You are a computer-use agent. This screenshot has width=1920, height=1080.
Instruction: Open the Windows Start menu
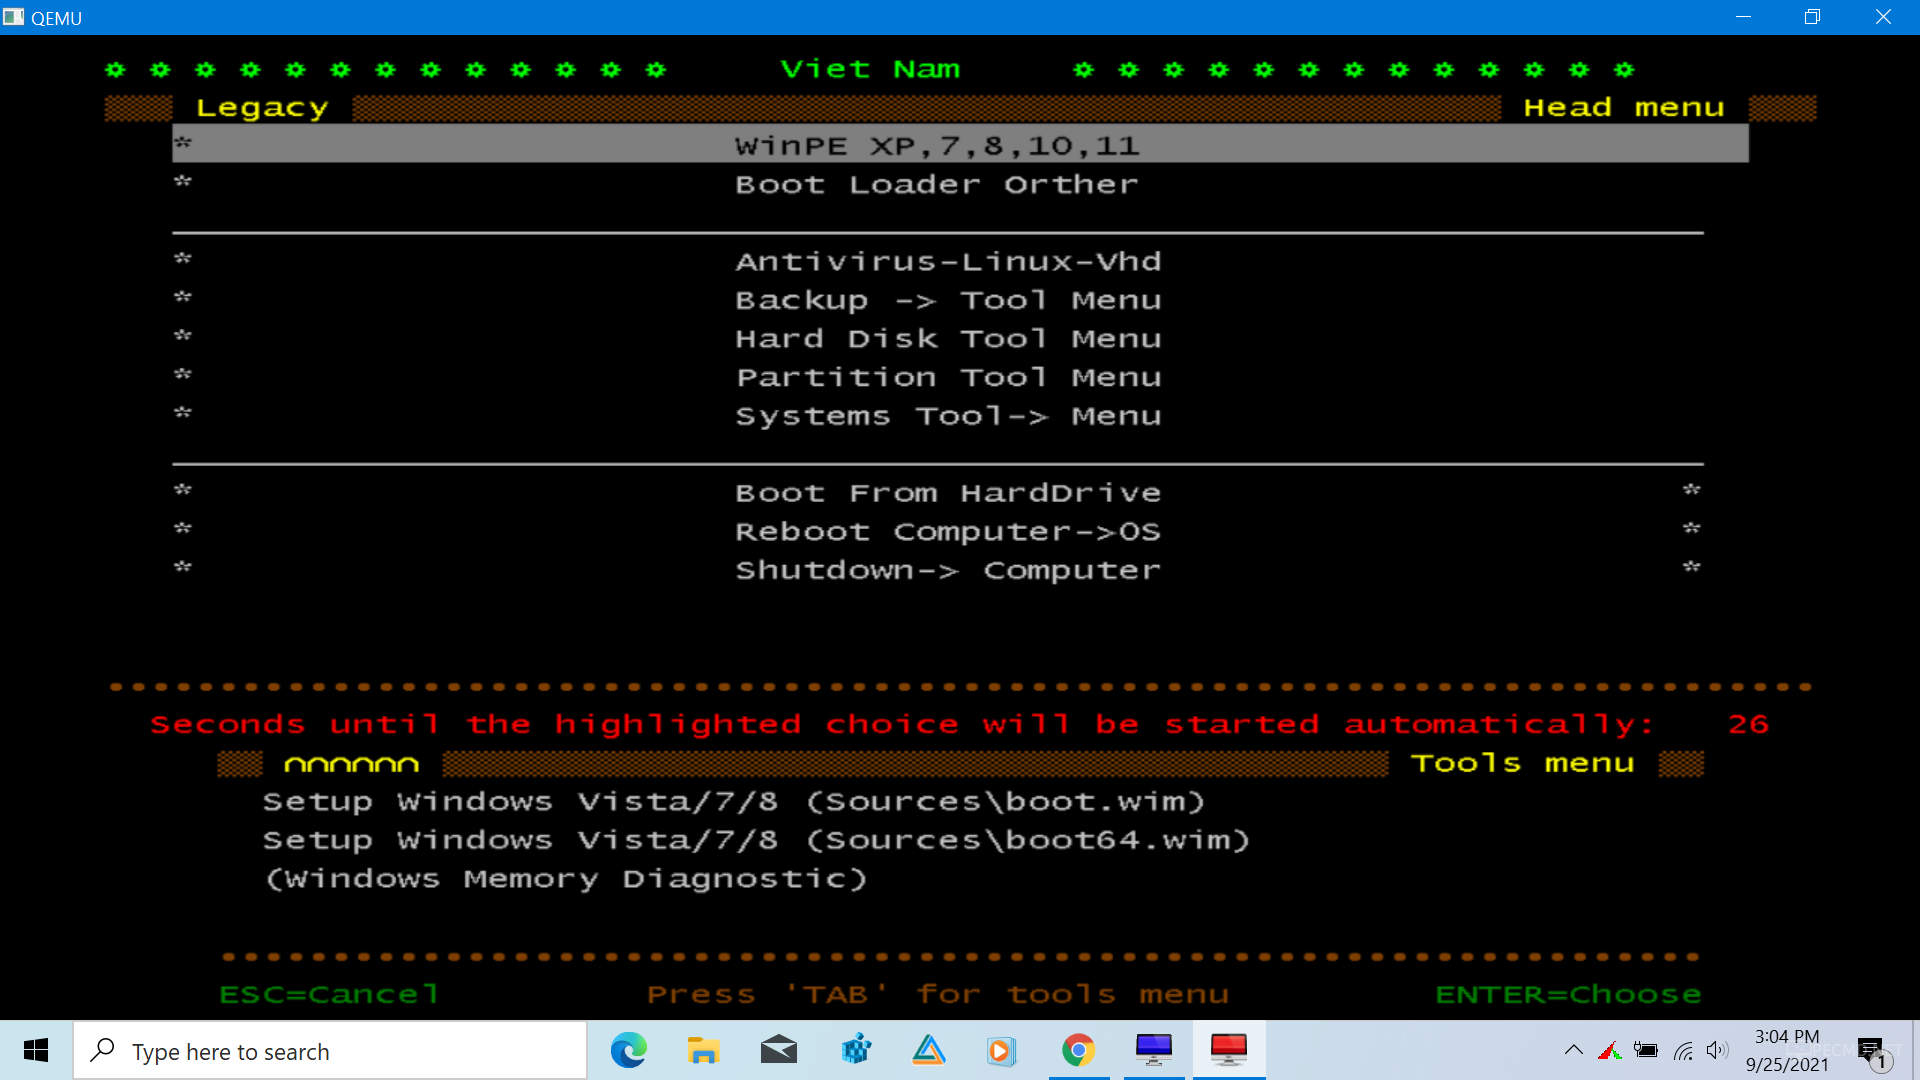point(36,1050)
